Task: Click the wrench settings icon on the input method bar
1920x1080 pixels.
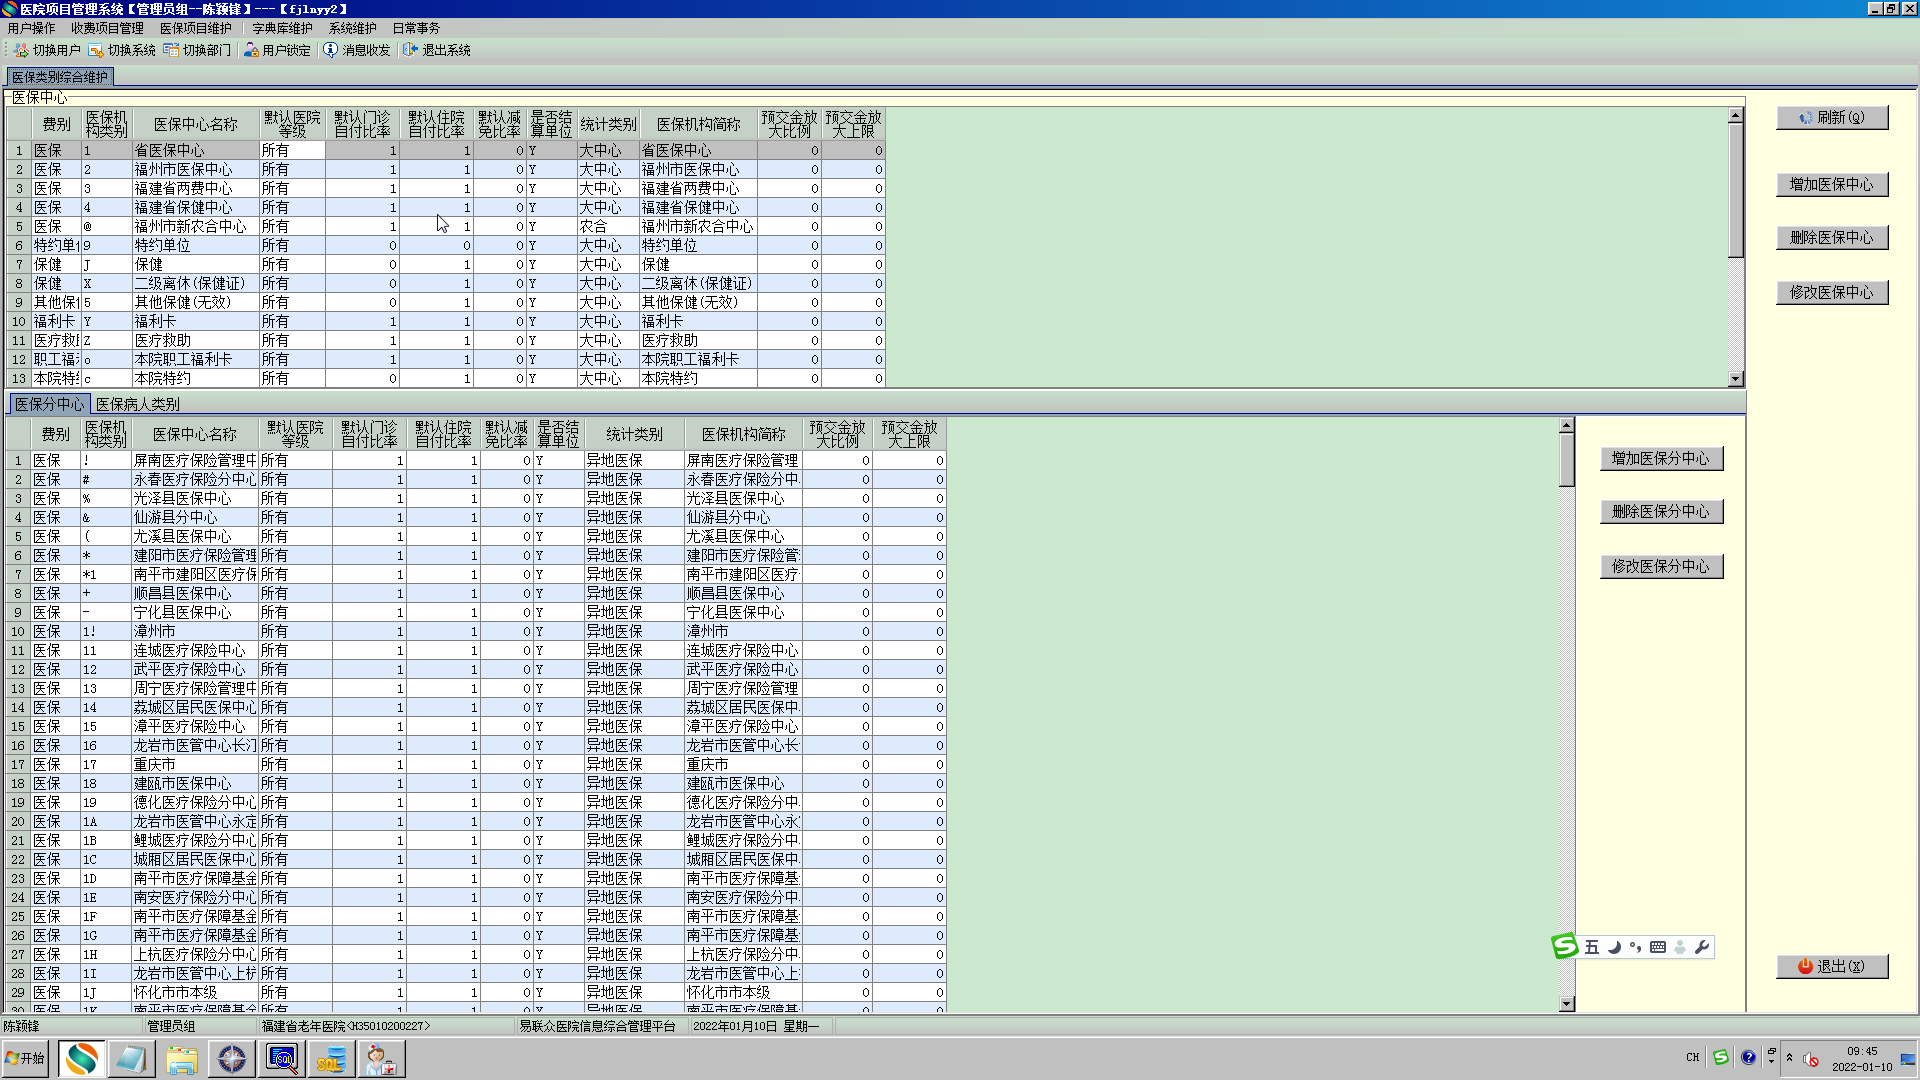Action: 1702,947
